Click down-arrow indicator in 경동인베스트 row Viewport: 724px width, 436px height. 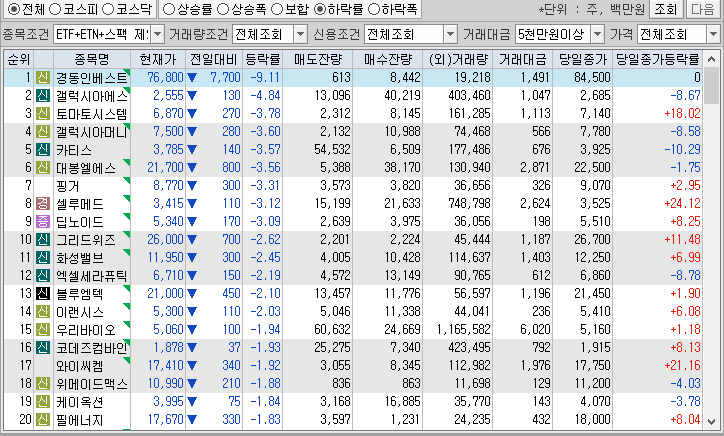pyautogui.click(x=192, y=78)
